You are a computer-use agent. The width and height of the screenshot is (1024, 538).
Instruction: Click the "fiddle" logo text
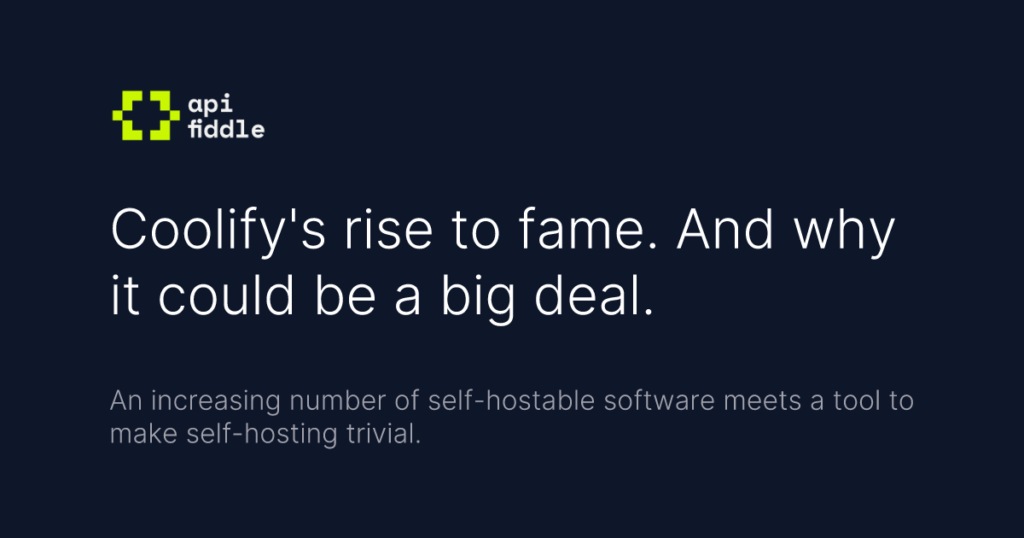click(225, 129)
